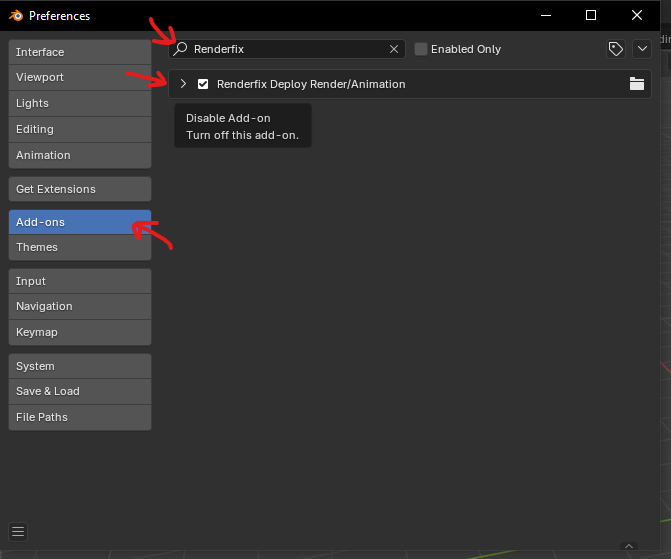Open the System preferences section
Screen dimensions: 671x559
[x=80, y=366]
